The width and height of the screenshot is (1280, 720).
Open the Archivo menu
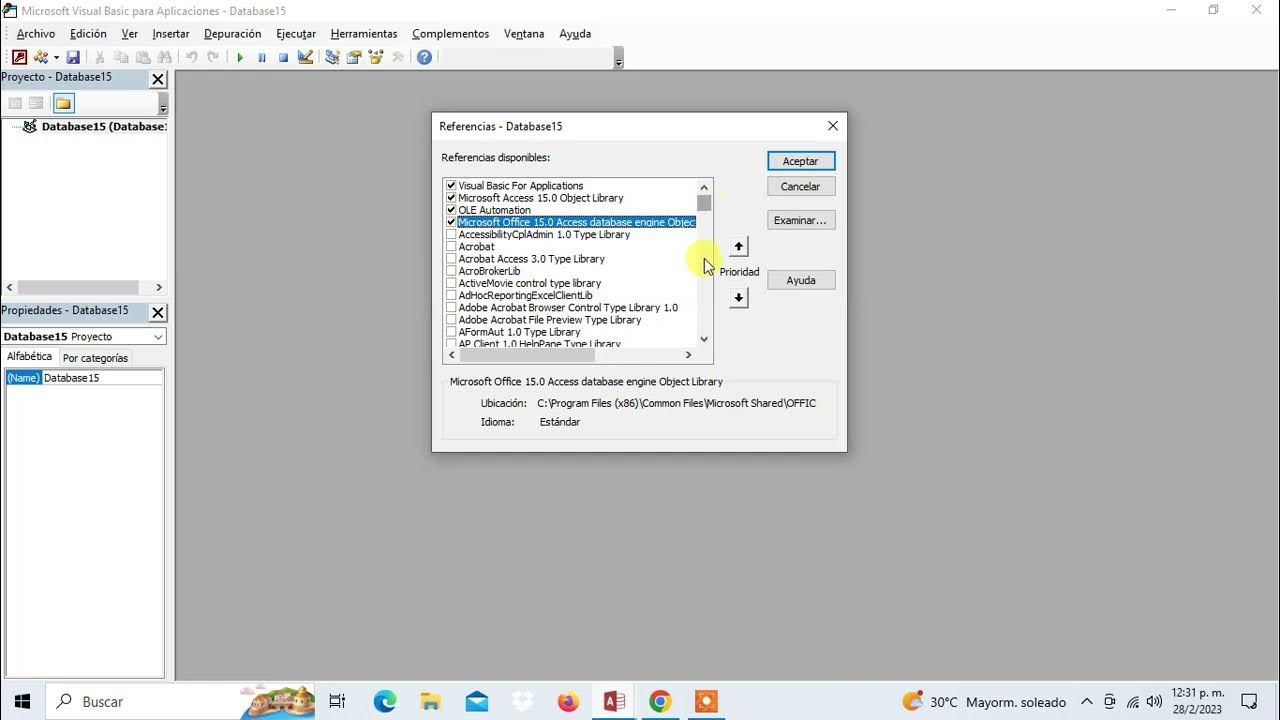pos(36,34)
